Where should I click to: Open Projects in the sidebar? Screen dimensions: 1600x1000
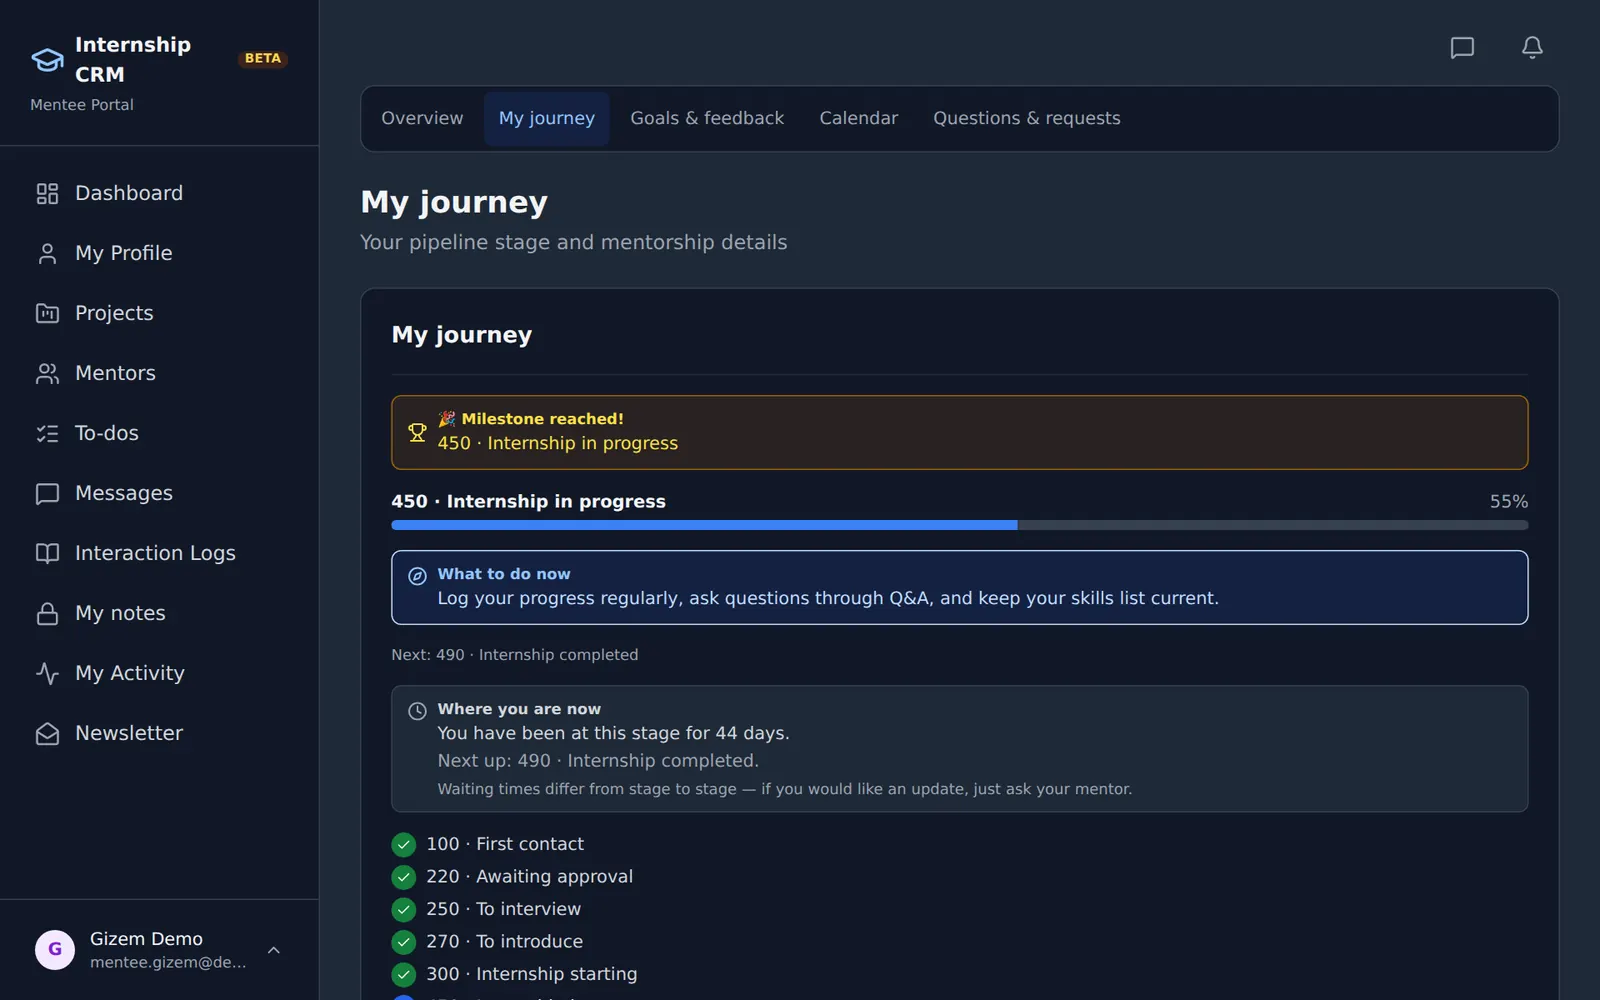(160, 313)
